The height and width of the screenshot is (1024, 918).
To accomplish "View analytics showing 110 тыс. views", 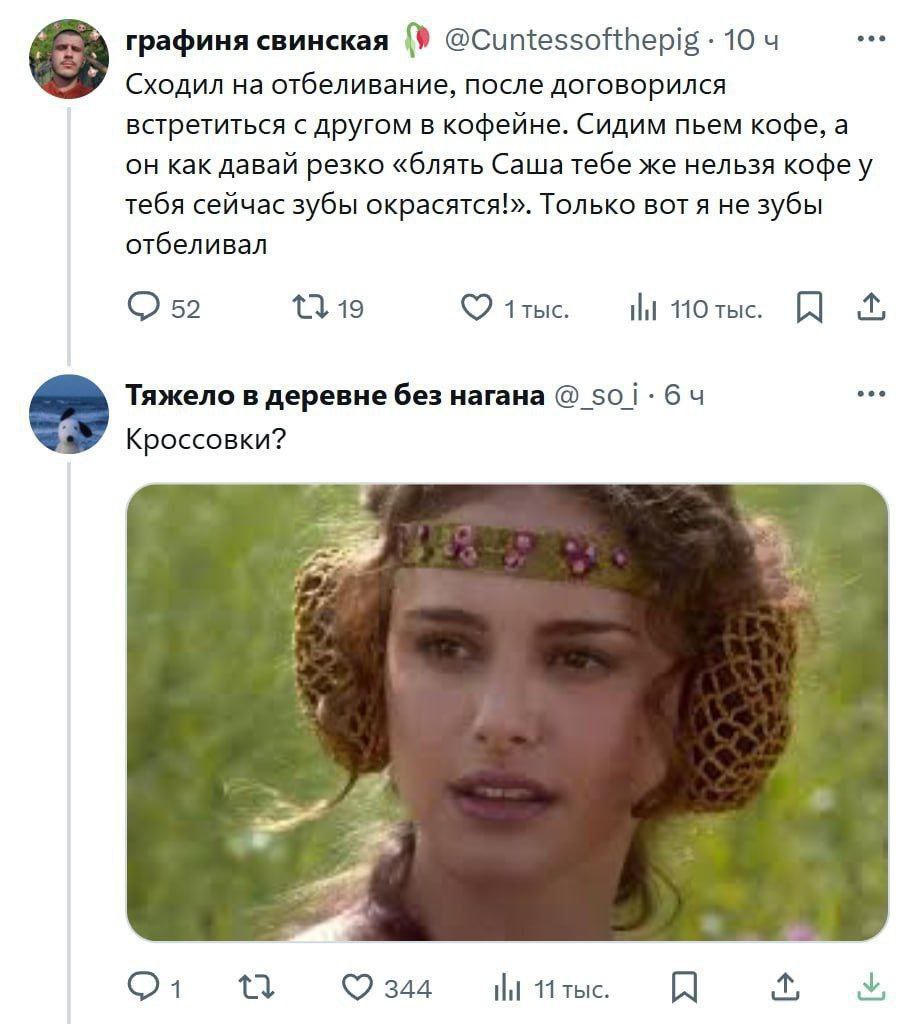I will click(695, 308).
